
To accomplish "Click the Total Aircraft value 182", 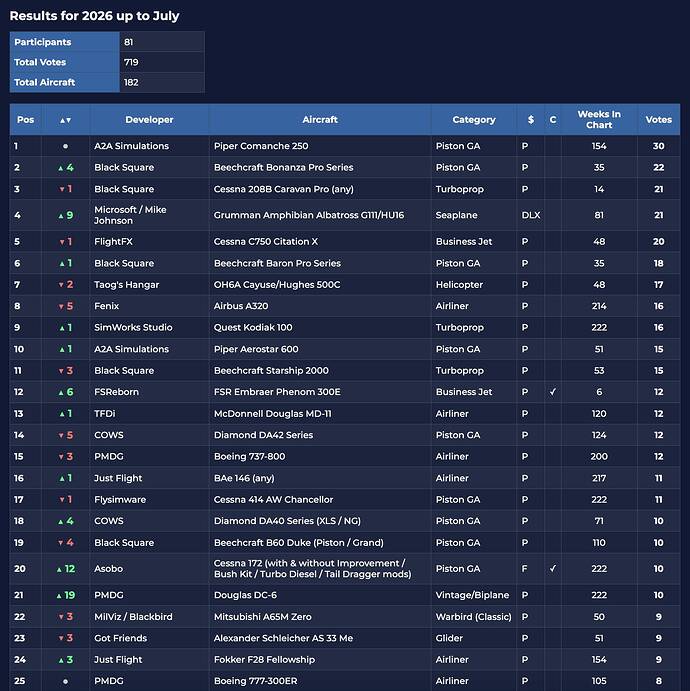I will click(131, 82).
